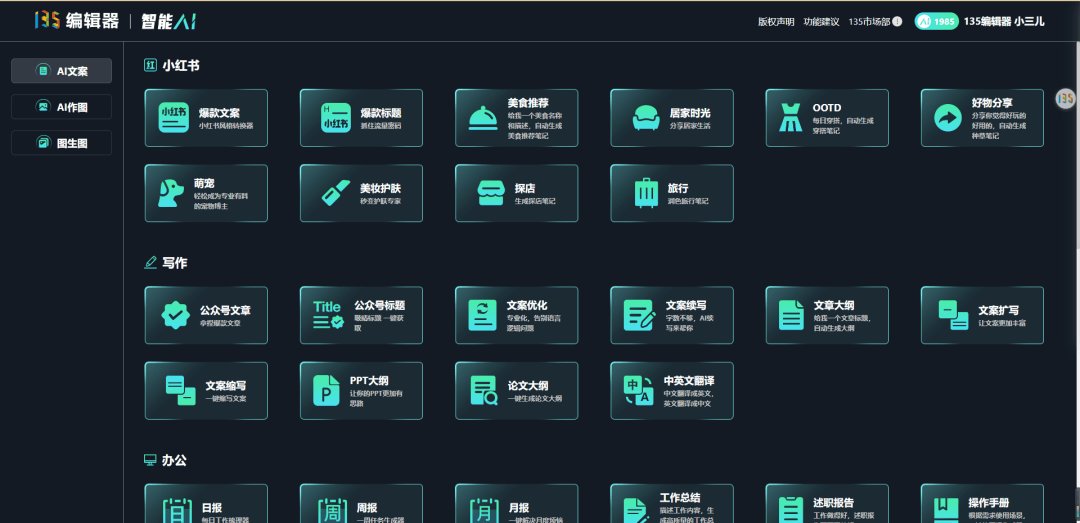Click the 美食推荐 cloche icon
This screenshot has height=523, width=1080.
tap(484, 118)
